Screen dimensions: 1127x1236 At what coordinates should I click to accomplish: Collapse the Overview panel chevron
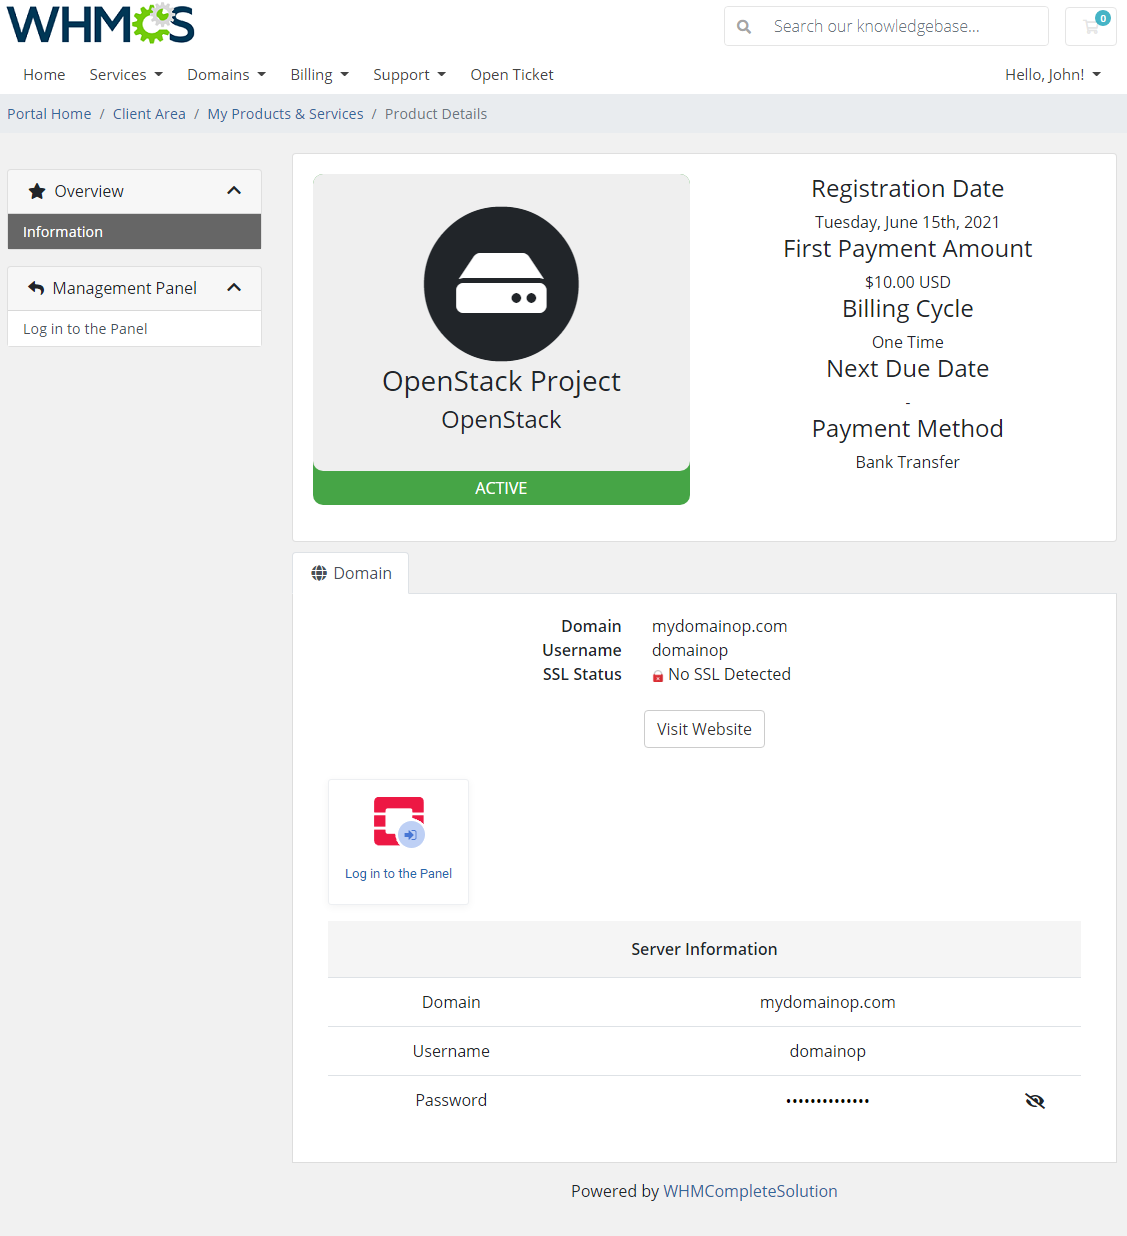click(x=234, y=191)
